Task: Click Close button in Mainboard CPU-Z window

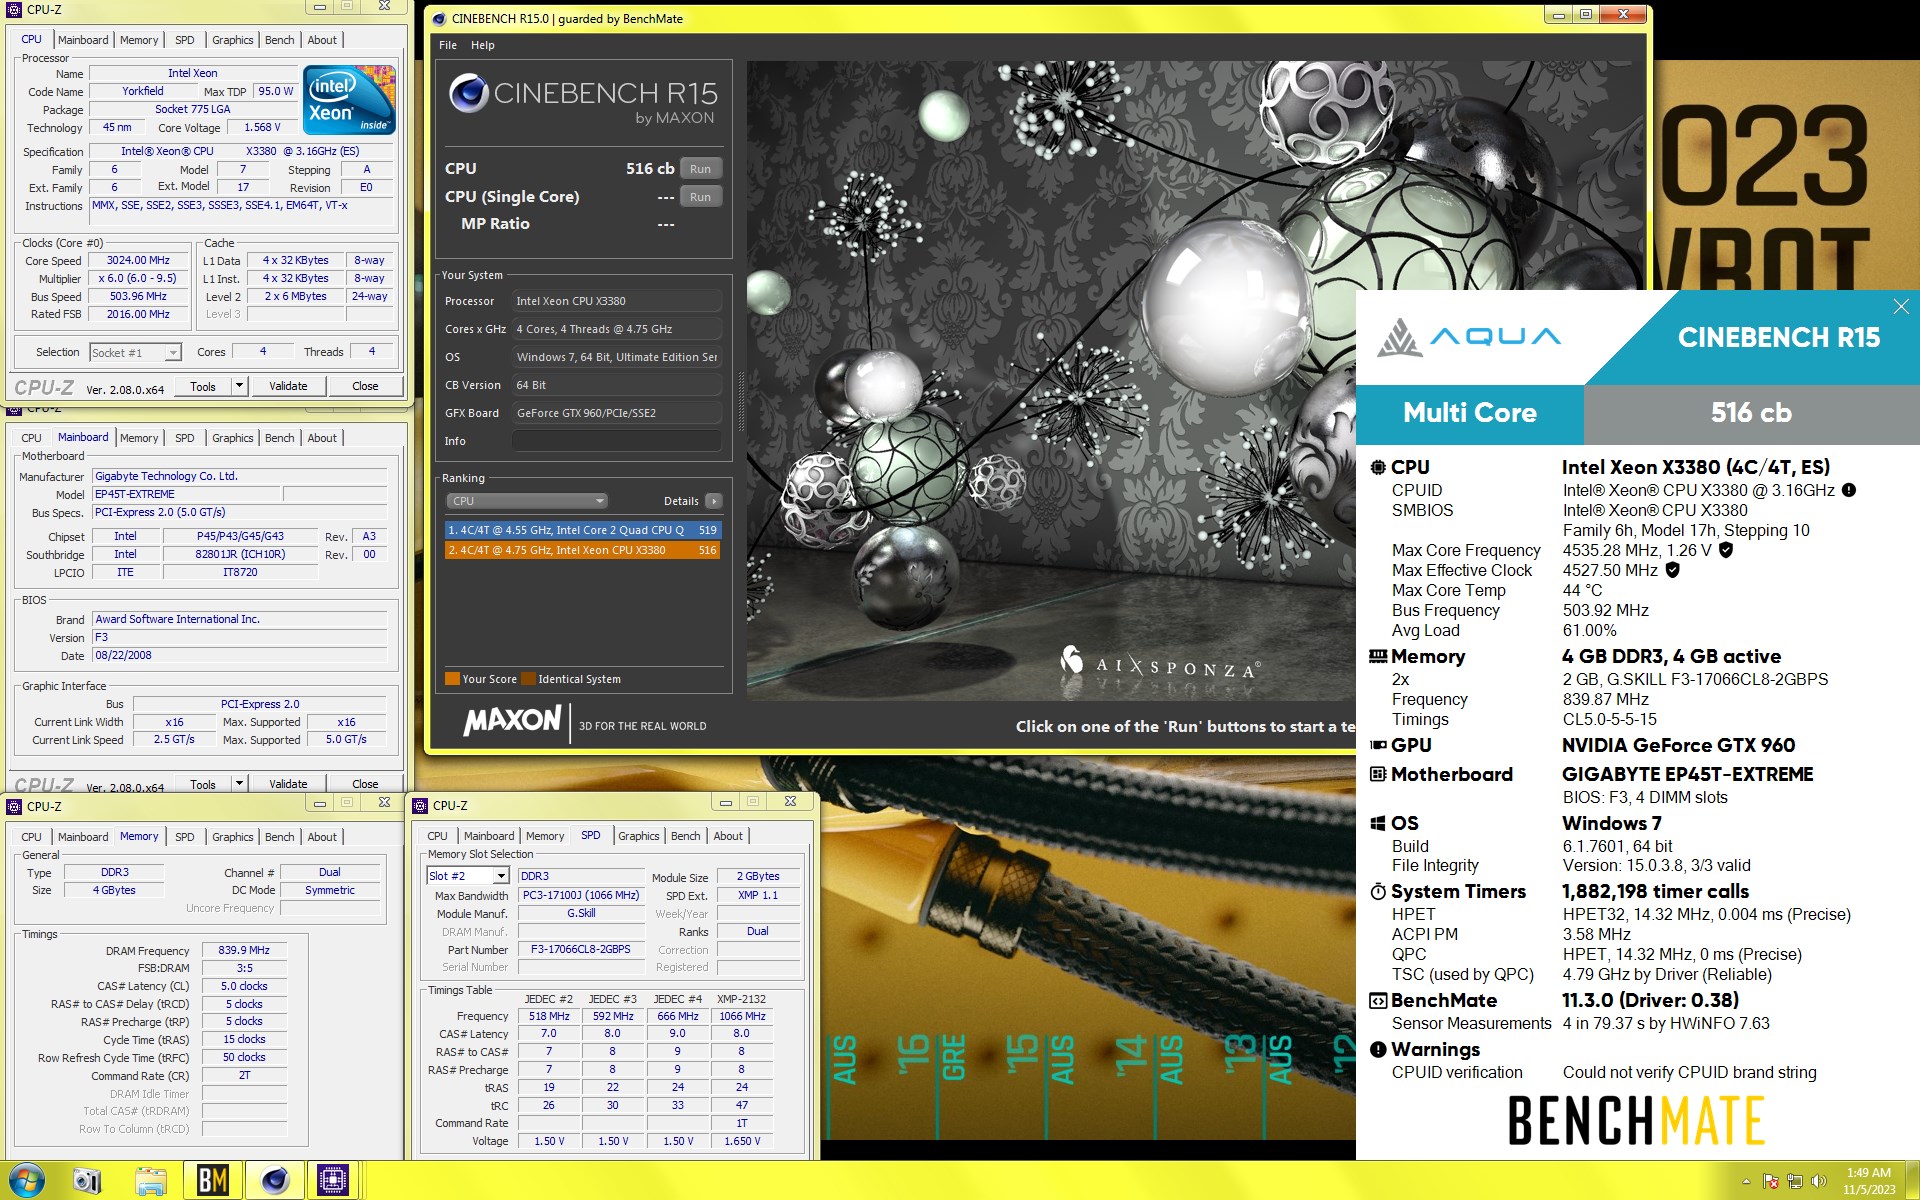Action: [x=365, y=784]
